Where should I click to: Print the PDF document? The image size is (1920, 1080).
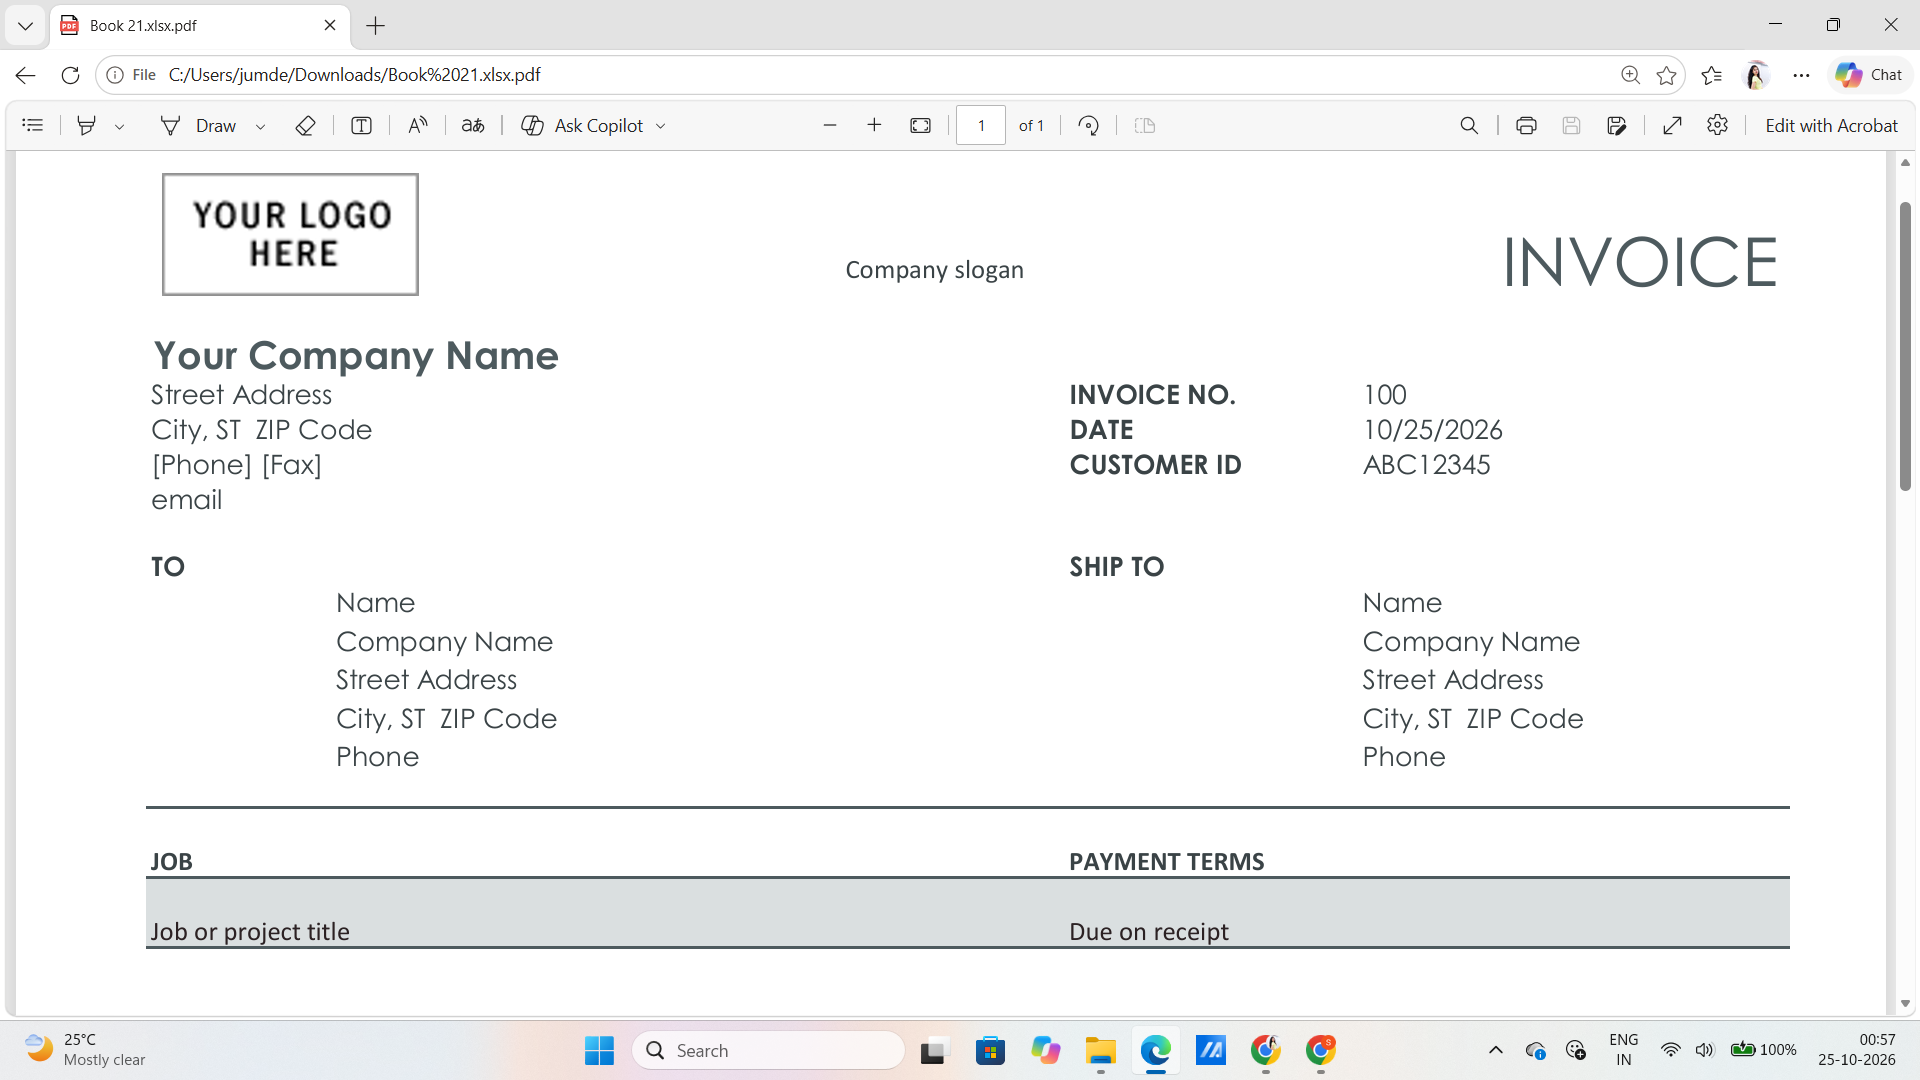(1526, 125)
